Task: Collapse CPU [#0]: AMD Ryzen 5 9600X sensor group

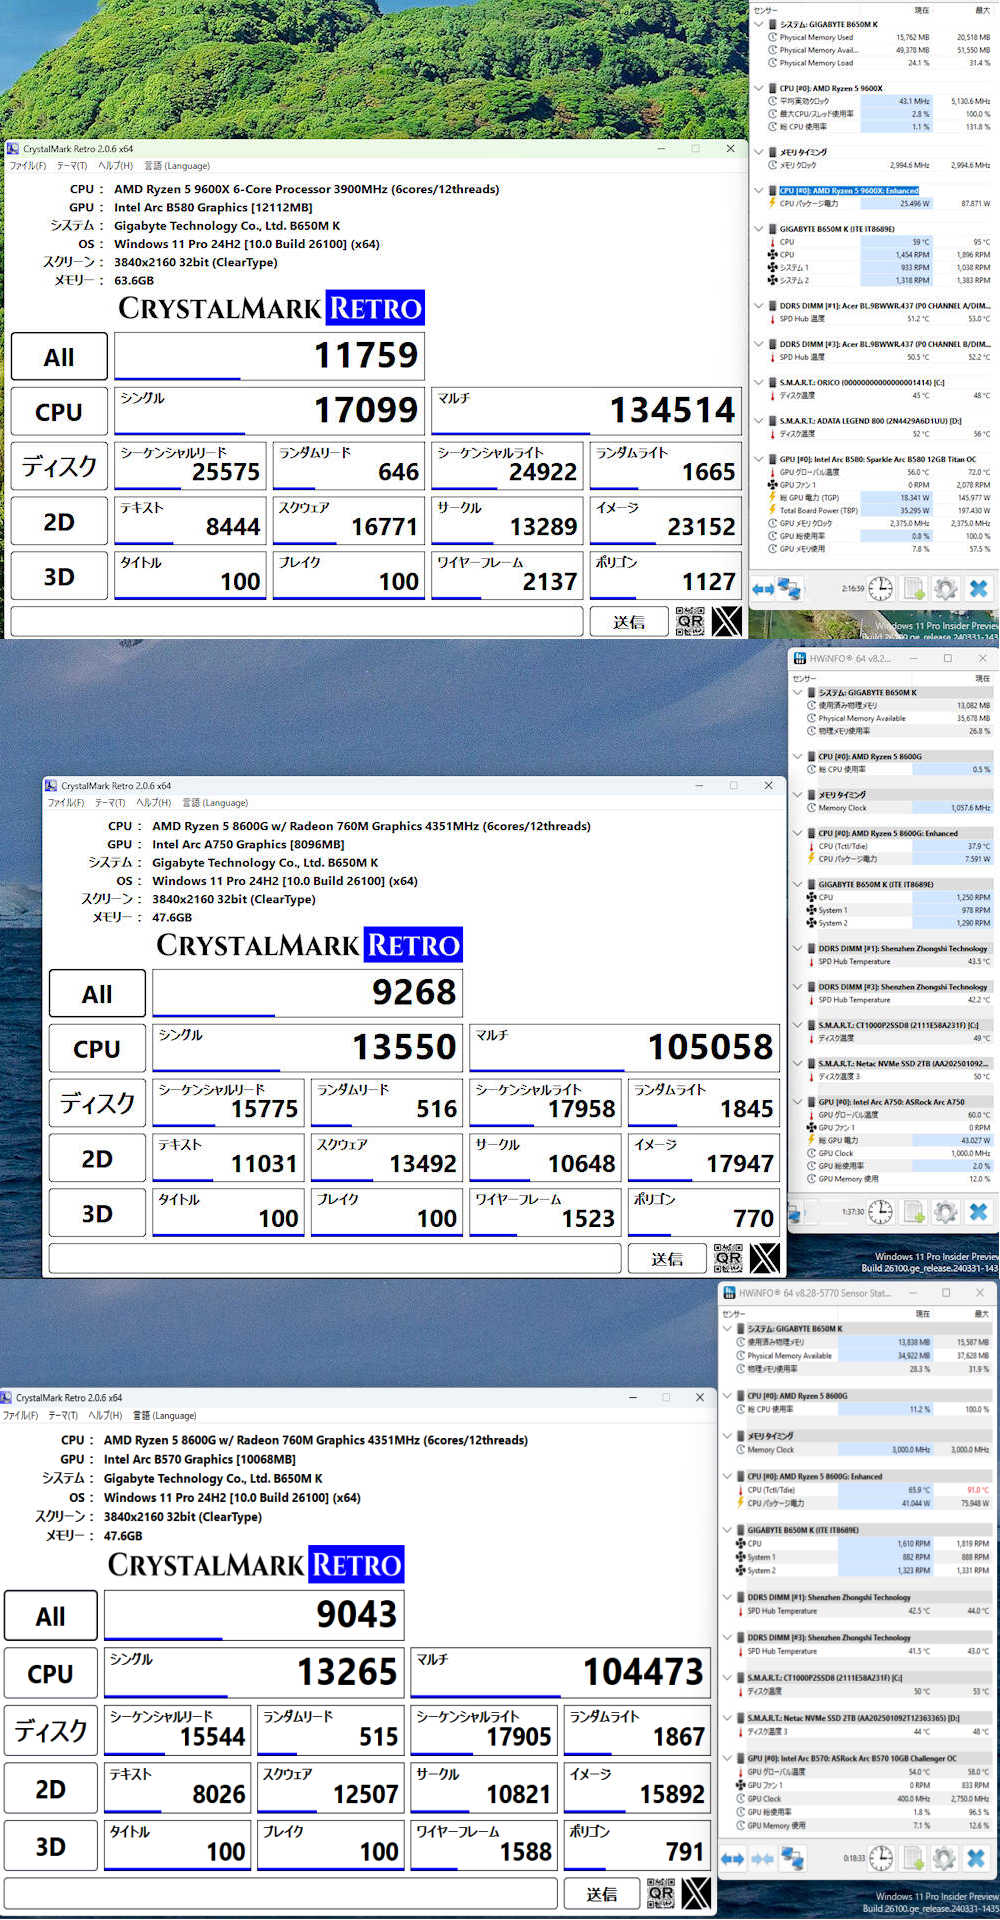Action: click(759, 88)
